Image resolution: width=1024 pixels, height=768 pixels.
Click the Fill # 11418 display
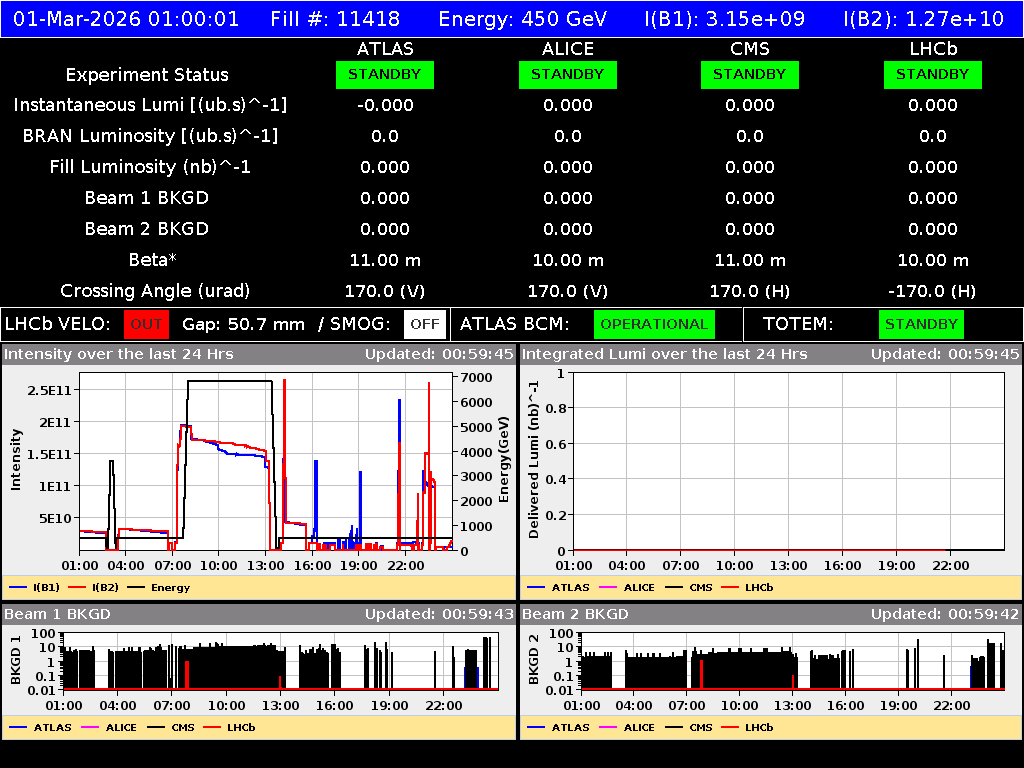[333, 18]
